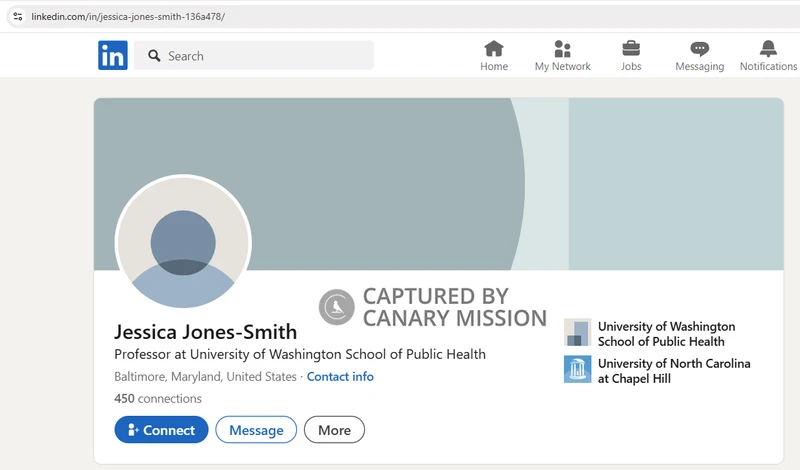Click the default profile avatar photo
The width and height of the screenshot is (800, 470).
(183, 242)
